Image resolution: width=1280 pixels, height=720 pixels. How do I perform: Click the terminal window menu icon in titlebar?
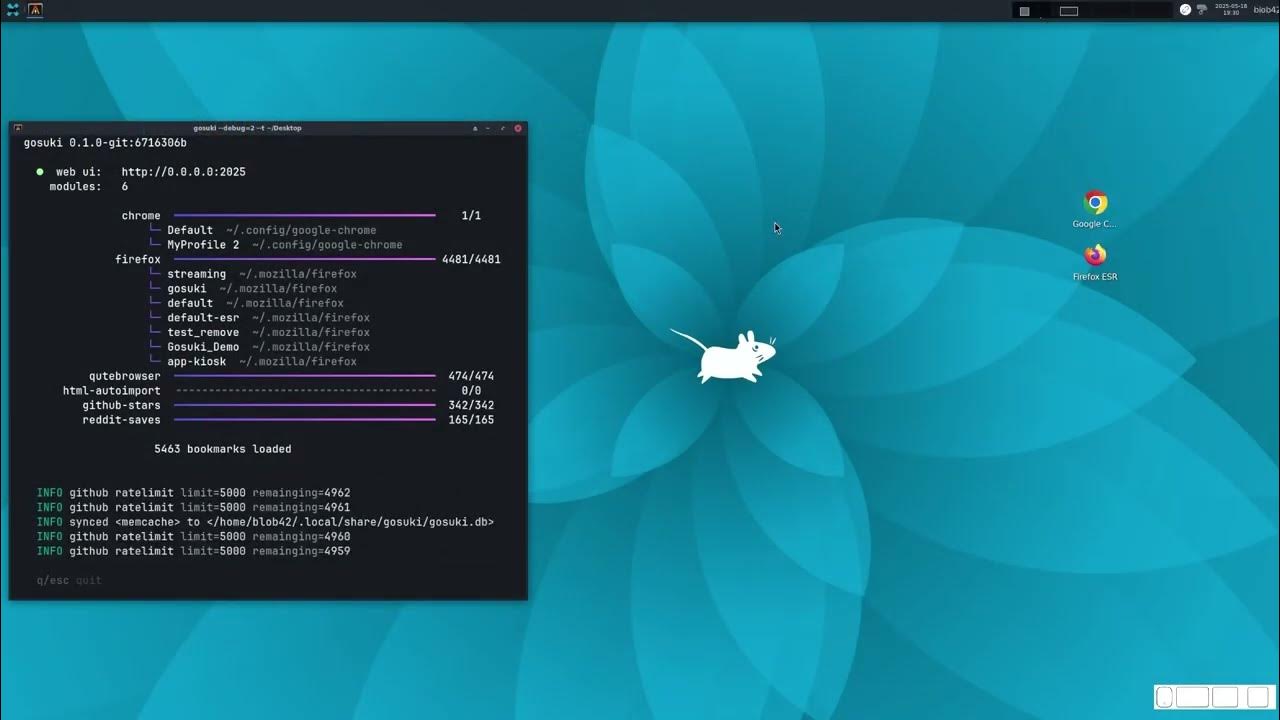(18, 128)
